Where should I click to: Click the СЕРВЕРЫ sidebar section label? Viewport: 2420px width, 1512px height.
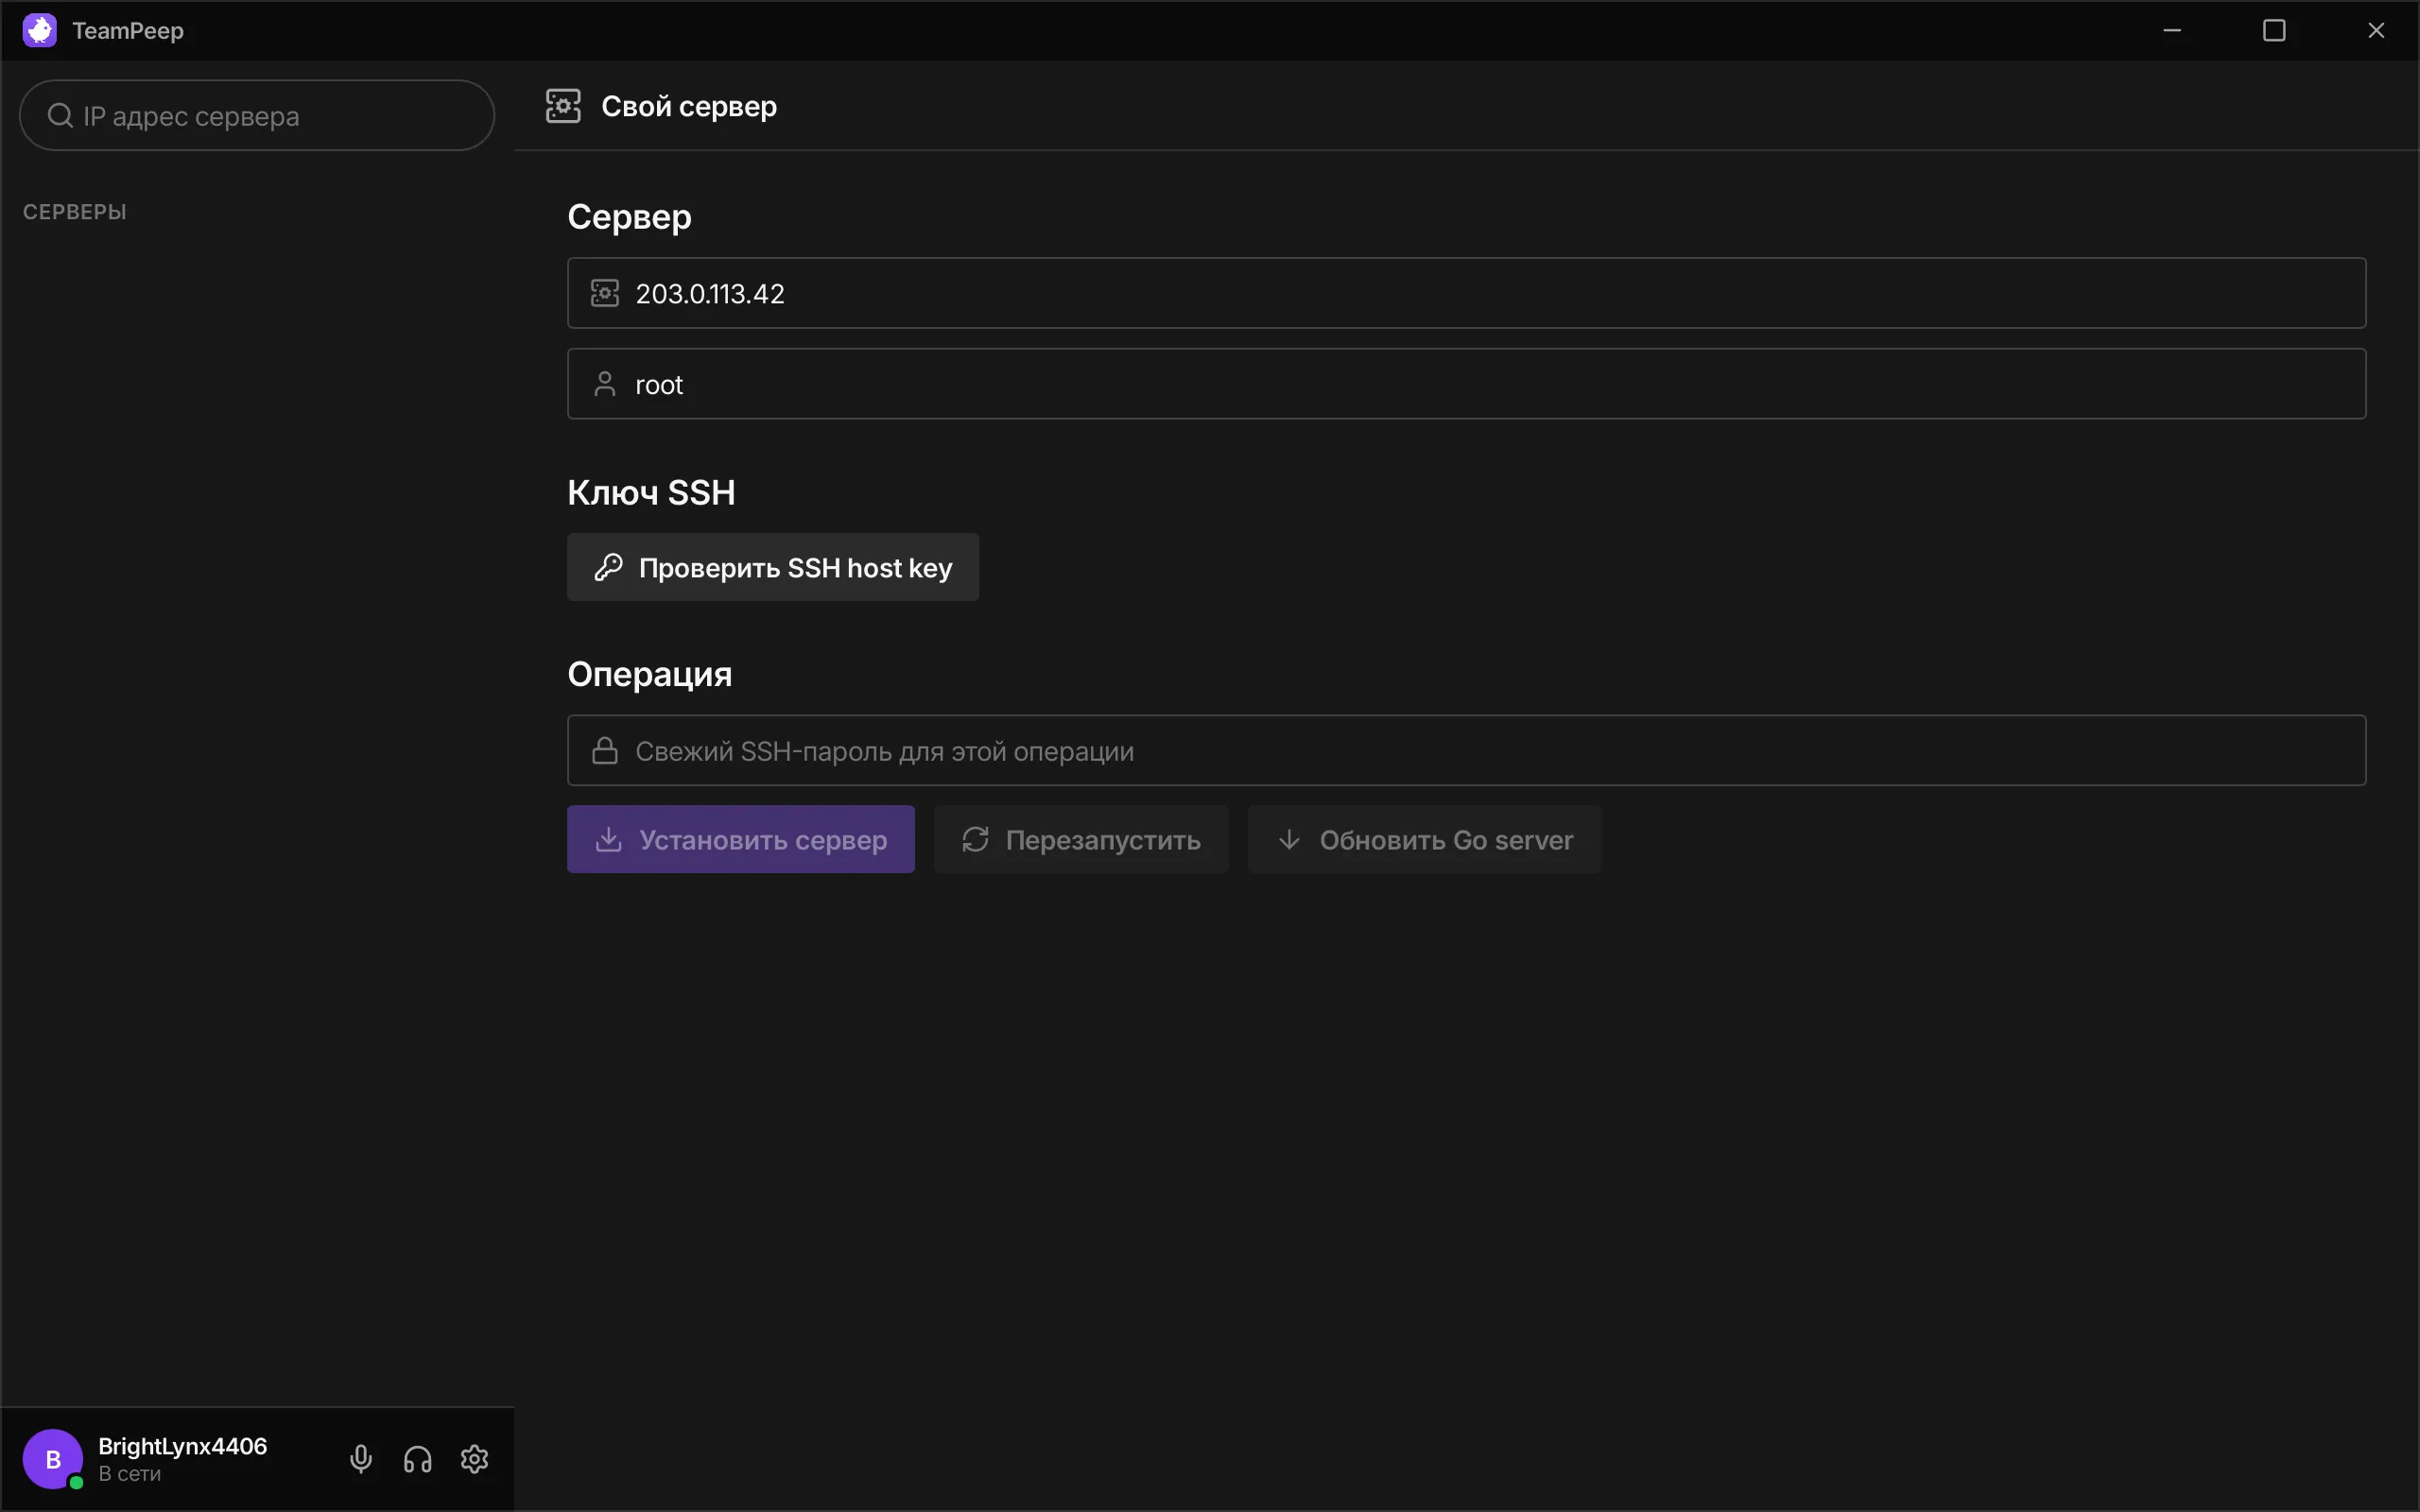(x=75, y=212)
